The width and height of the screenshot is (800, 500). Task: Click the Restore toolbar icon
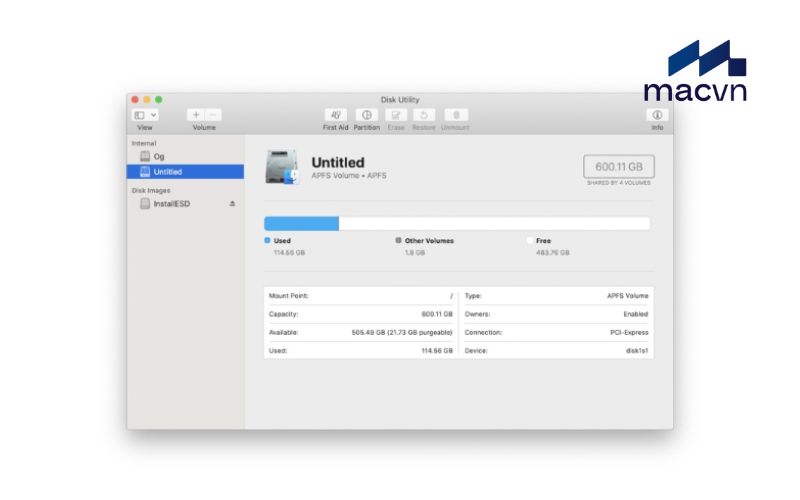click(424, 115)
